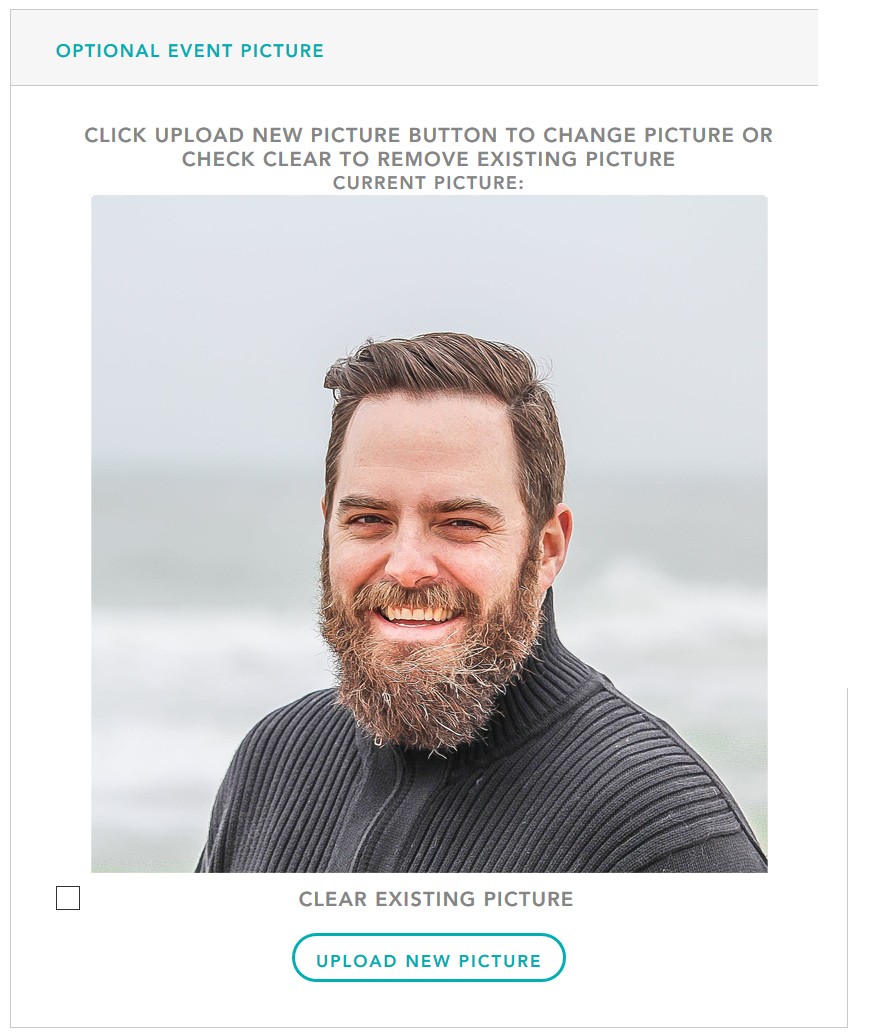This screenshot has height=1036, width=874.
Task: Click the Upload New Picture button
Action: 429,957
